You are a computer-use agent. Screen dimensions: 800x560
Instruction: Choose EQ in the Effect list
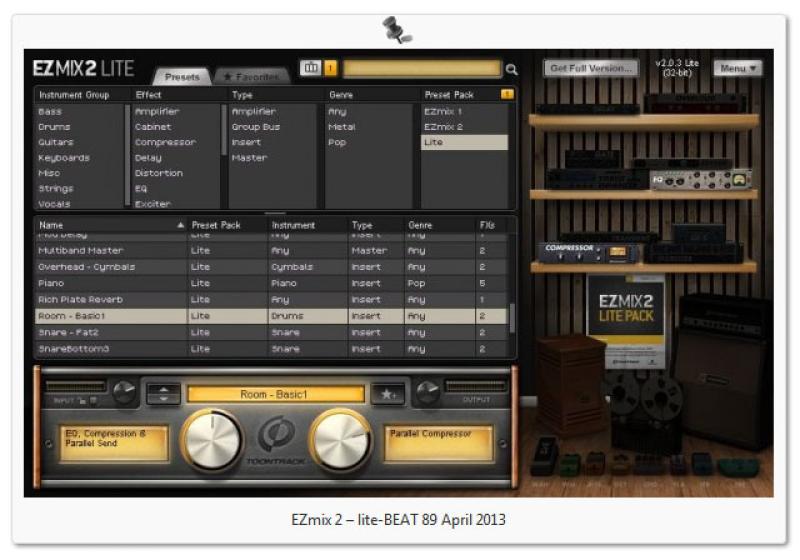pos(141,189)
